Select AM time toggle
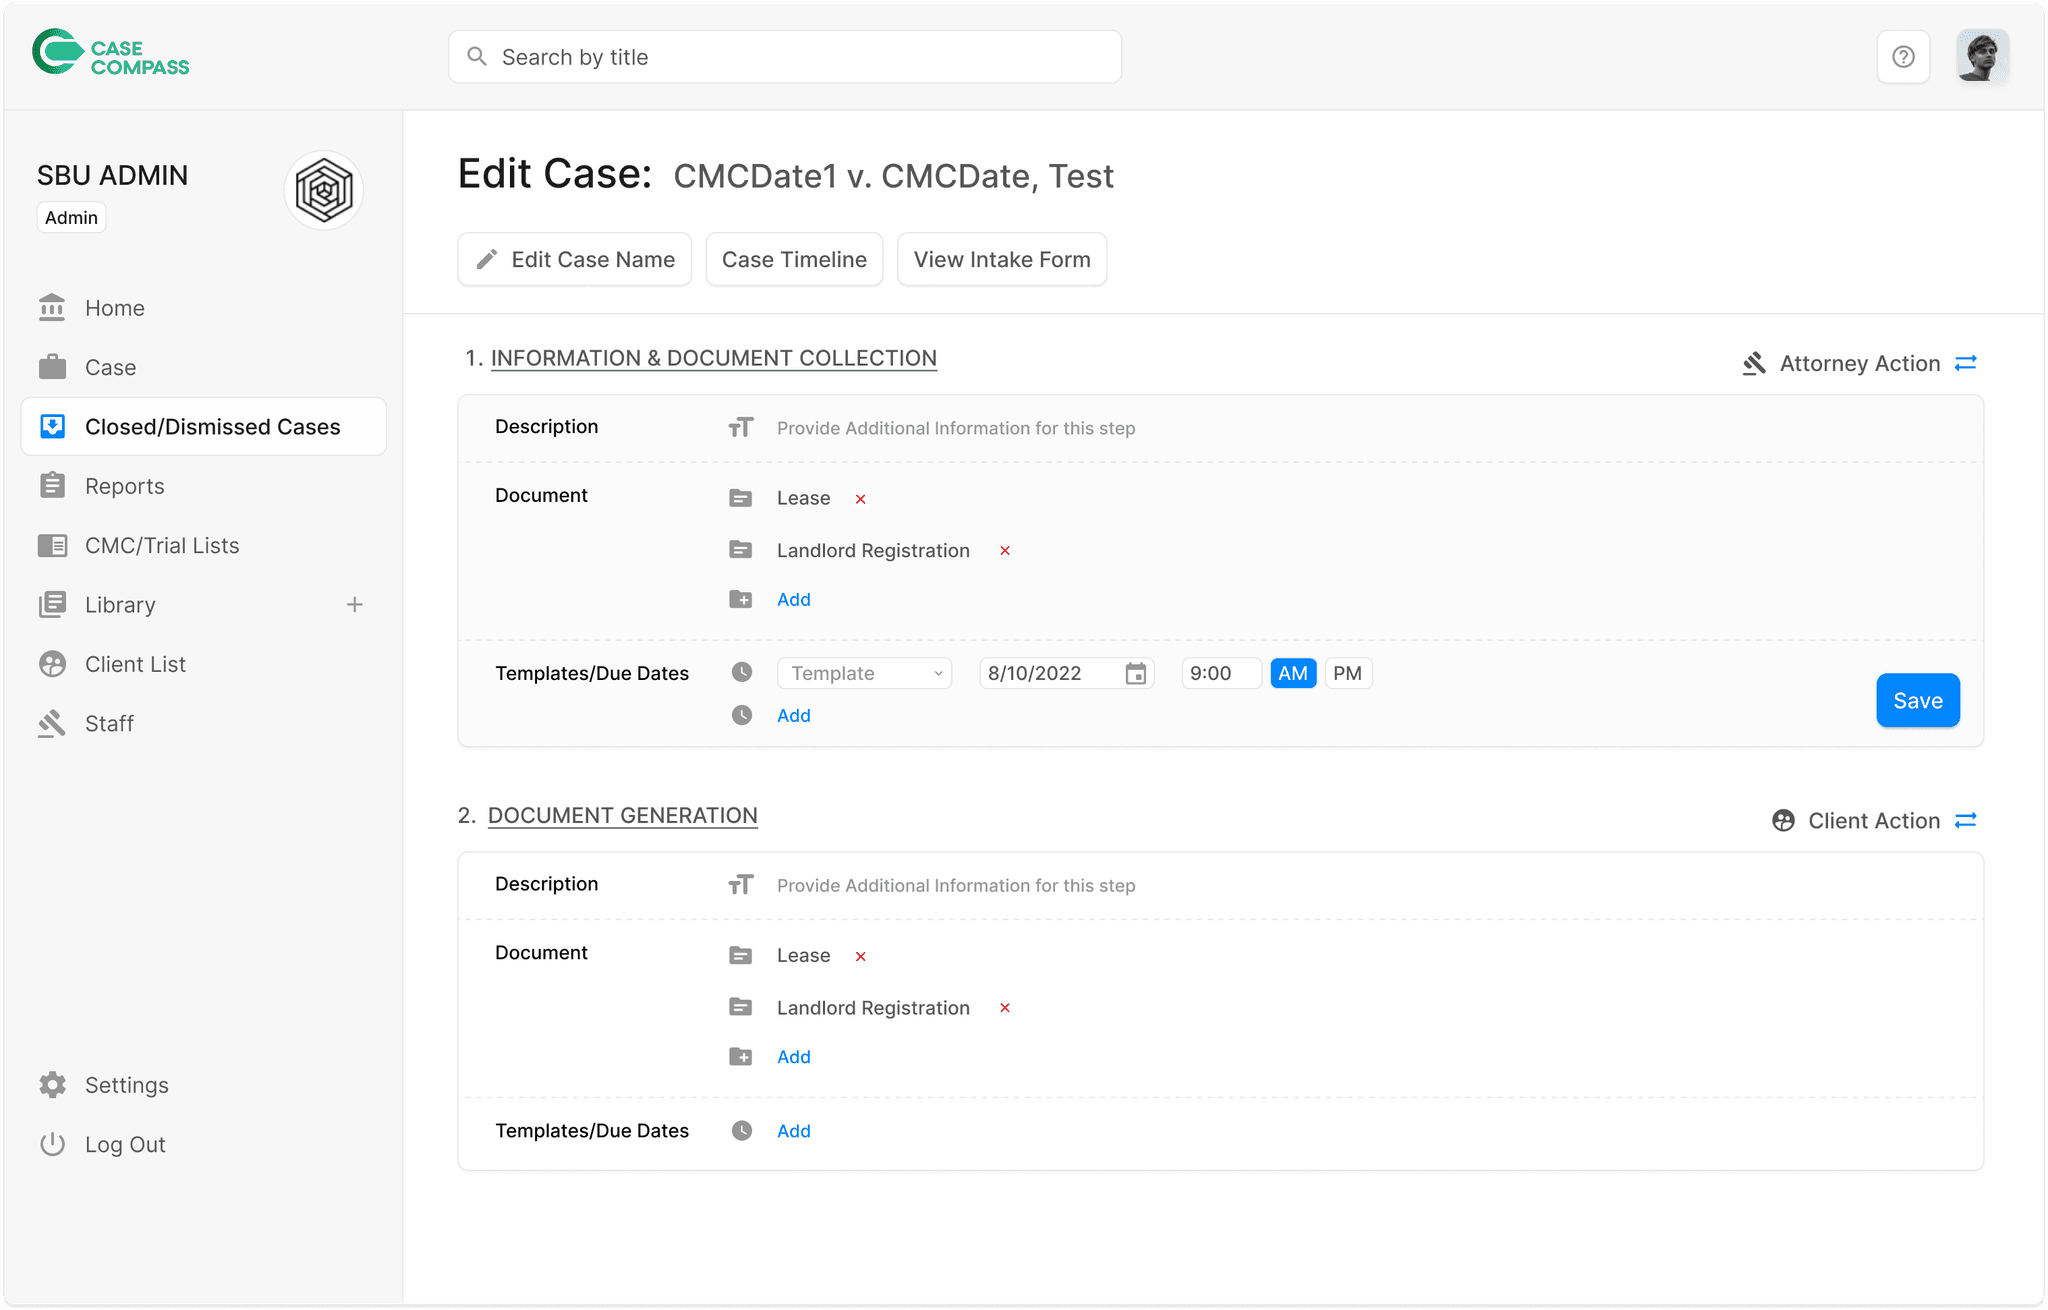2048x1310 pixels. [1293, 674]
